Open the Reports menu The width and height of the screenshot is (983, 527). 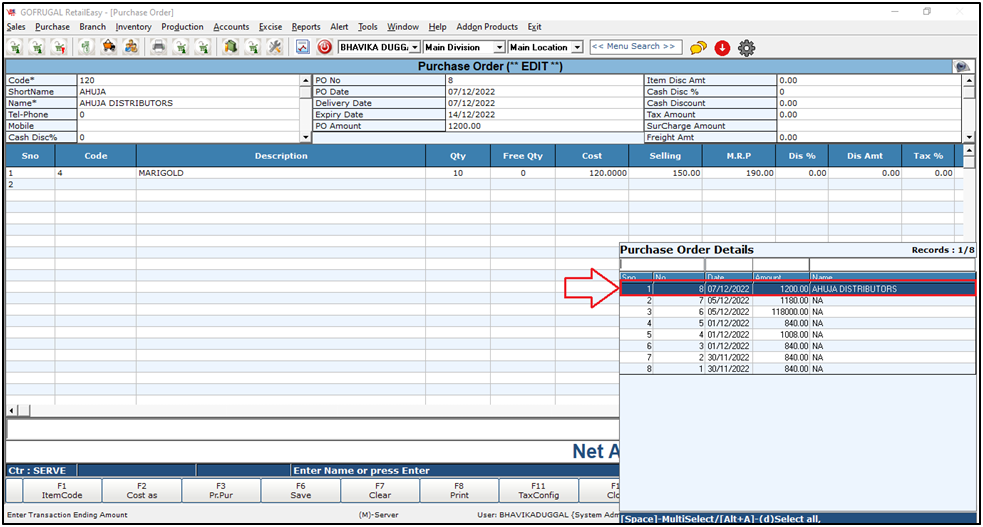pyautogui.click(x=306, y=27)
